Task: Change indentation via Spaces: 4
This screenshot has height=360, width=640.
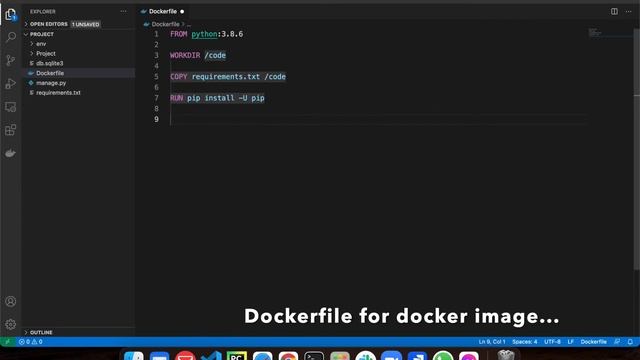Action: coord(524,342)
